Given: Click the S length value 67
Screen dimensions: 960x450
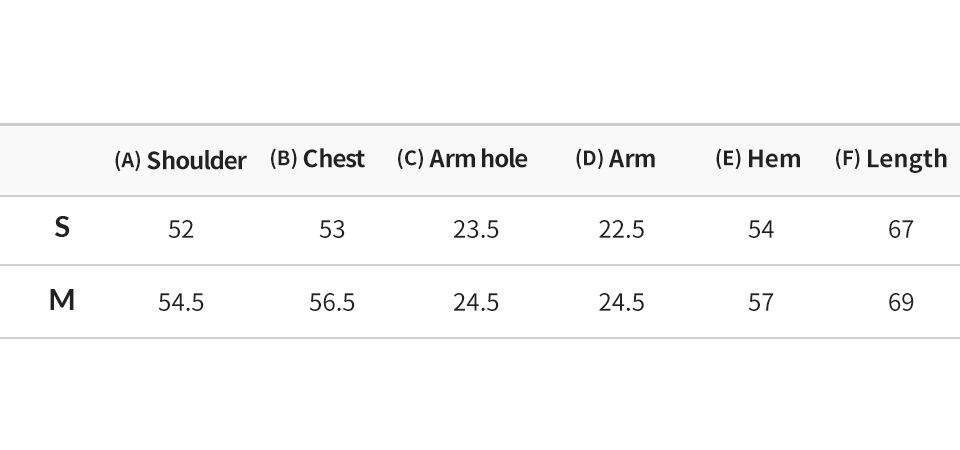Looking at the screenshot, I should 901,230.
